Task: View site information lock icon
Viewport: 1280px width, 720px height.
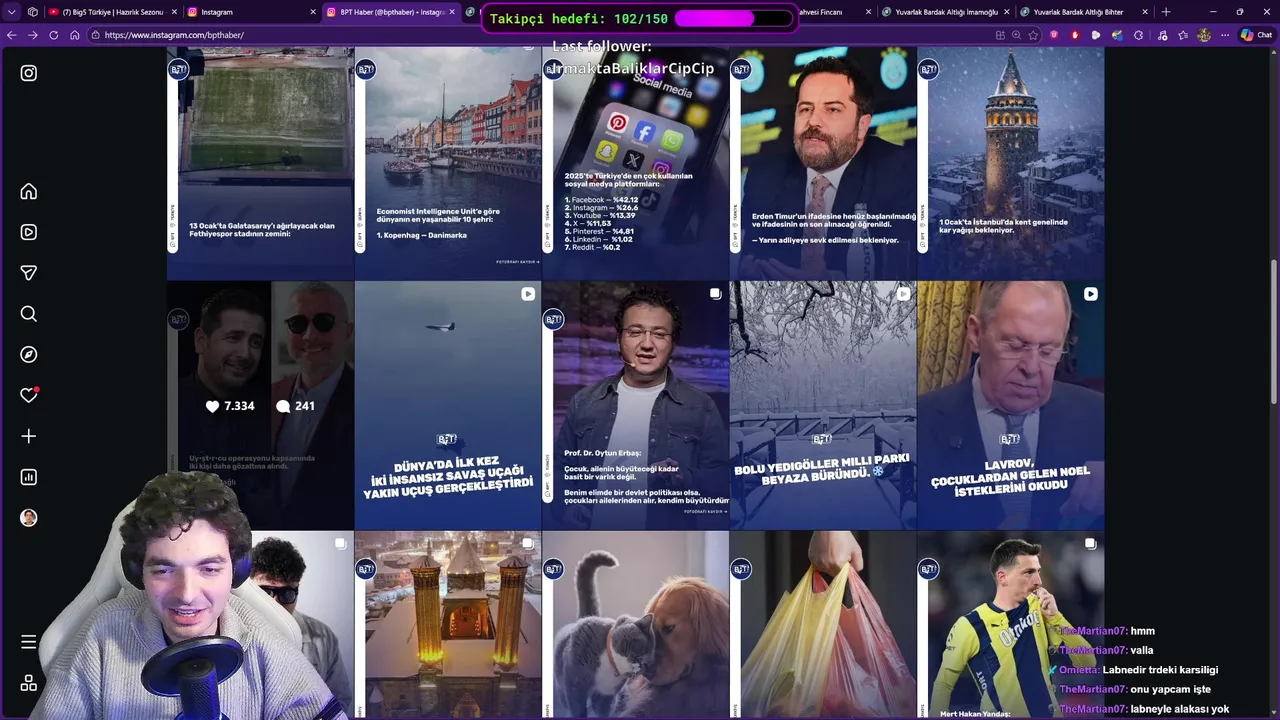Action: tap(95, 35)
